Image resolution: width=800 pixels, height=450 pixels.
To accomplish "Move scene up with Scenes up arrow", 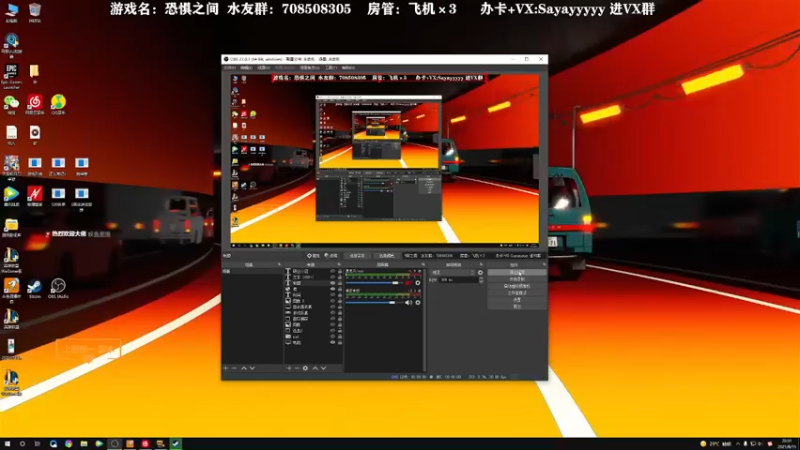I will coord(243,368).
